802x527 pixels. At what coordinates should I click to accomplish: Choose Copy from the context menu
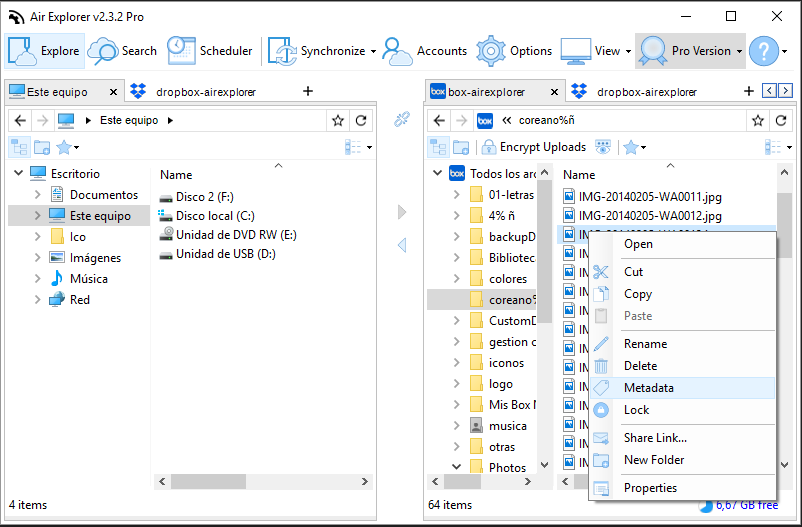(x=682, y=294)
